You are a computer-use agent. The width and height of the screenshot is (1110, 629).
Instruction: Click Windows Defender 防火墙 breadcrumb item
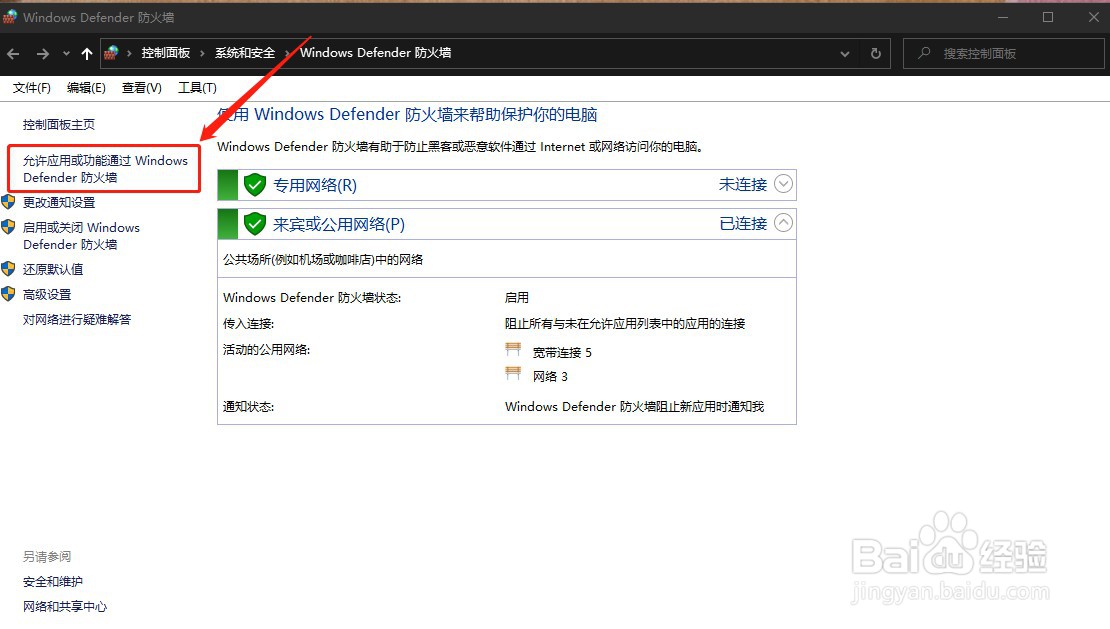(x=376, y=53)
